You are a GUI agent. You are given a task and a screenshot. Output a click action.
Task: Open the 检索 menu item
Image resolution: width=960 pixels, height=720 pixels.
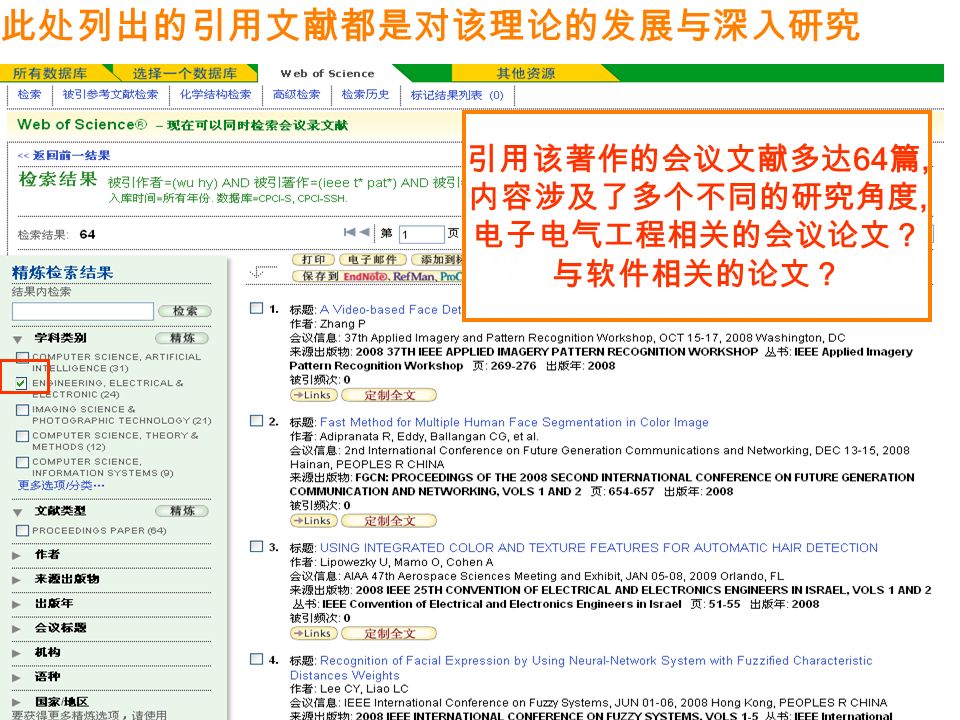coord(29,94)
